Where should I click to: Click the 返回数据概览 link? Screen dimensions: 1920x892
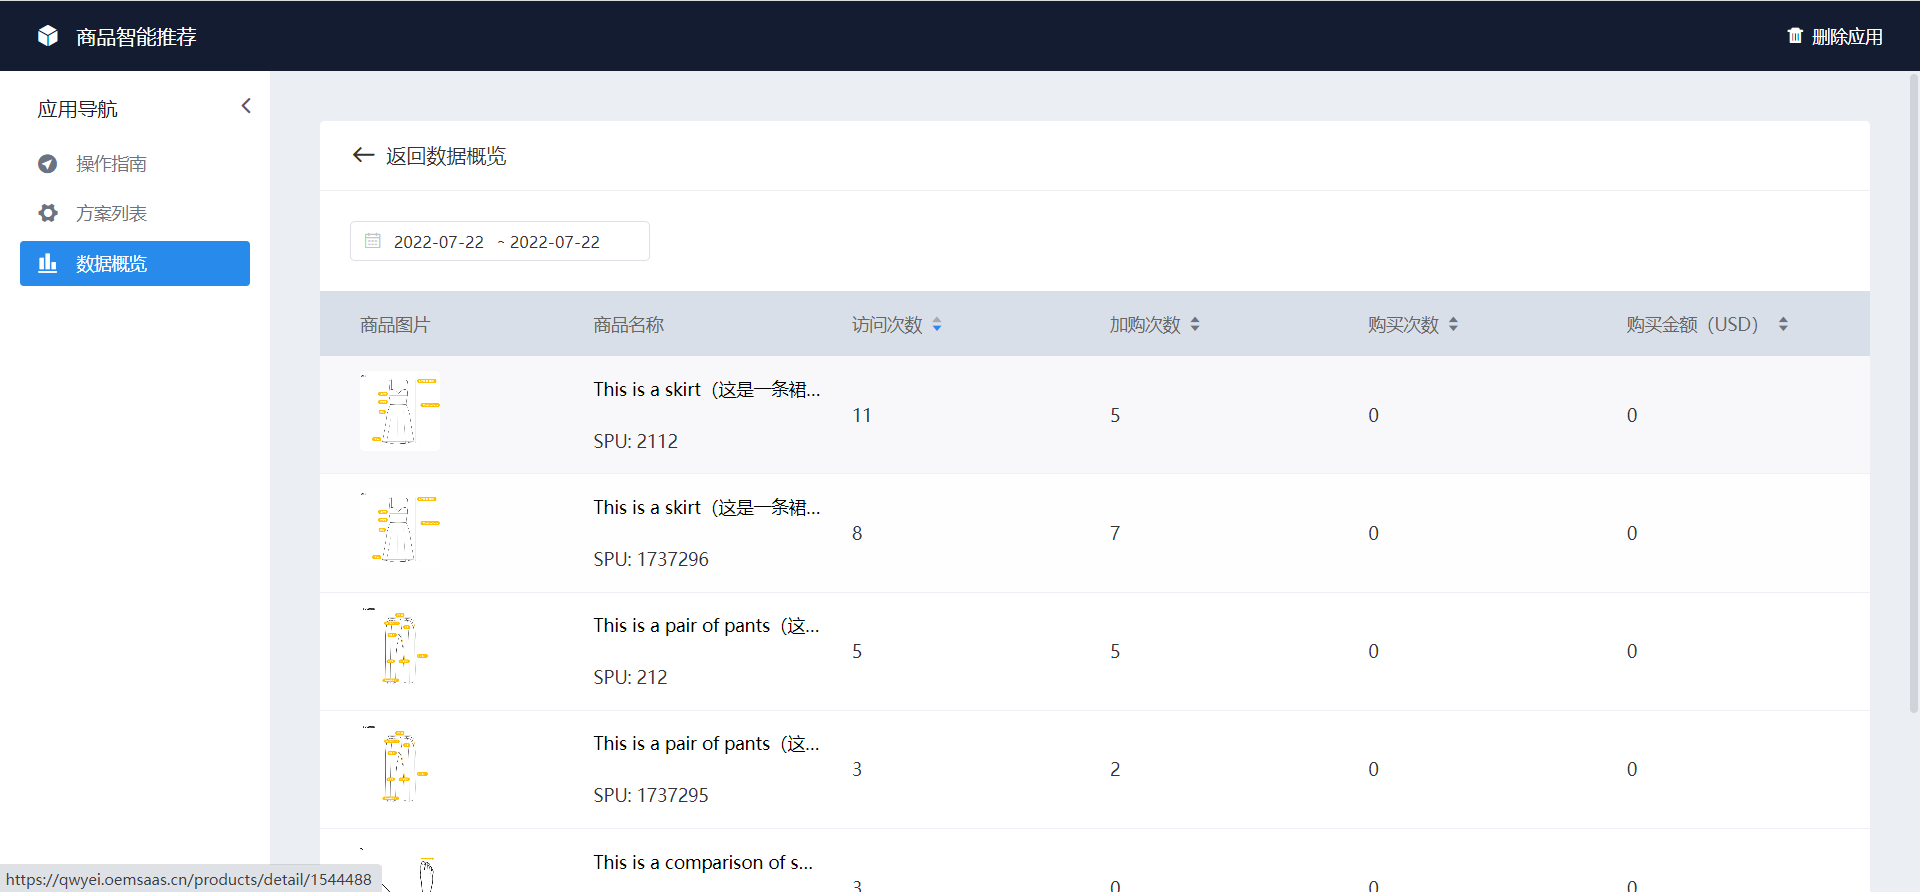446,156
